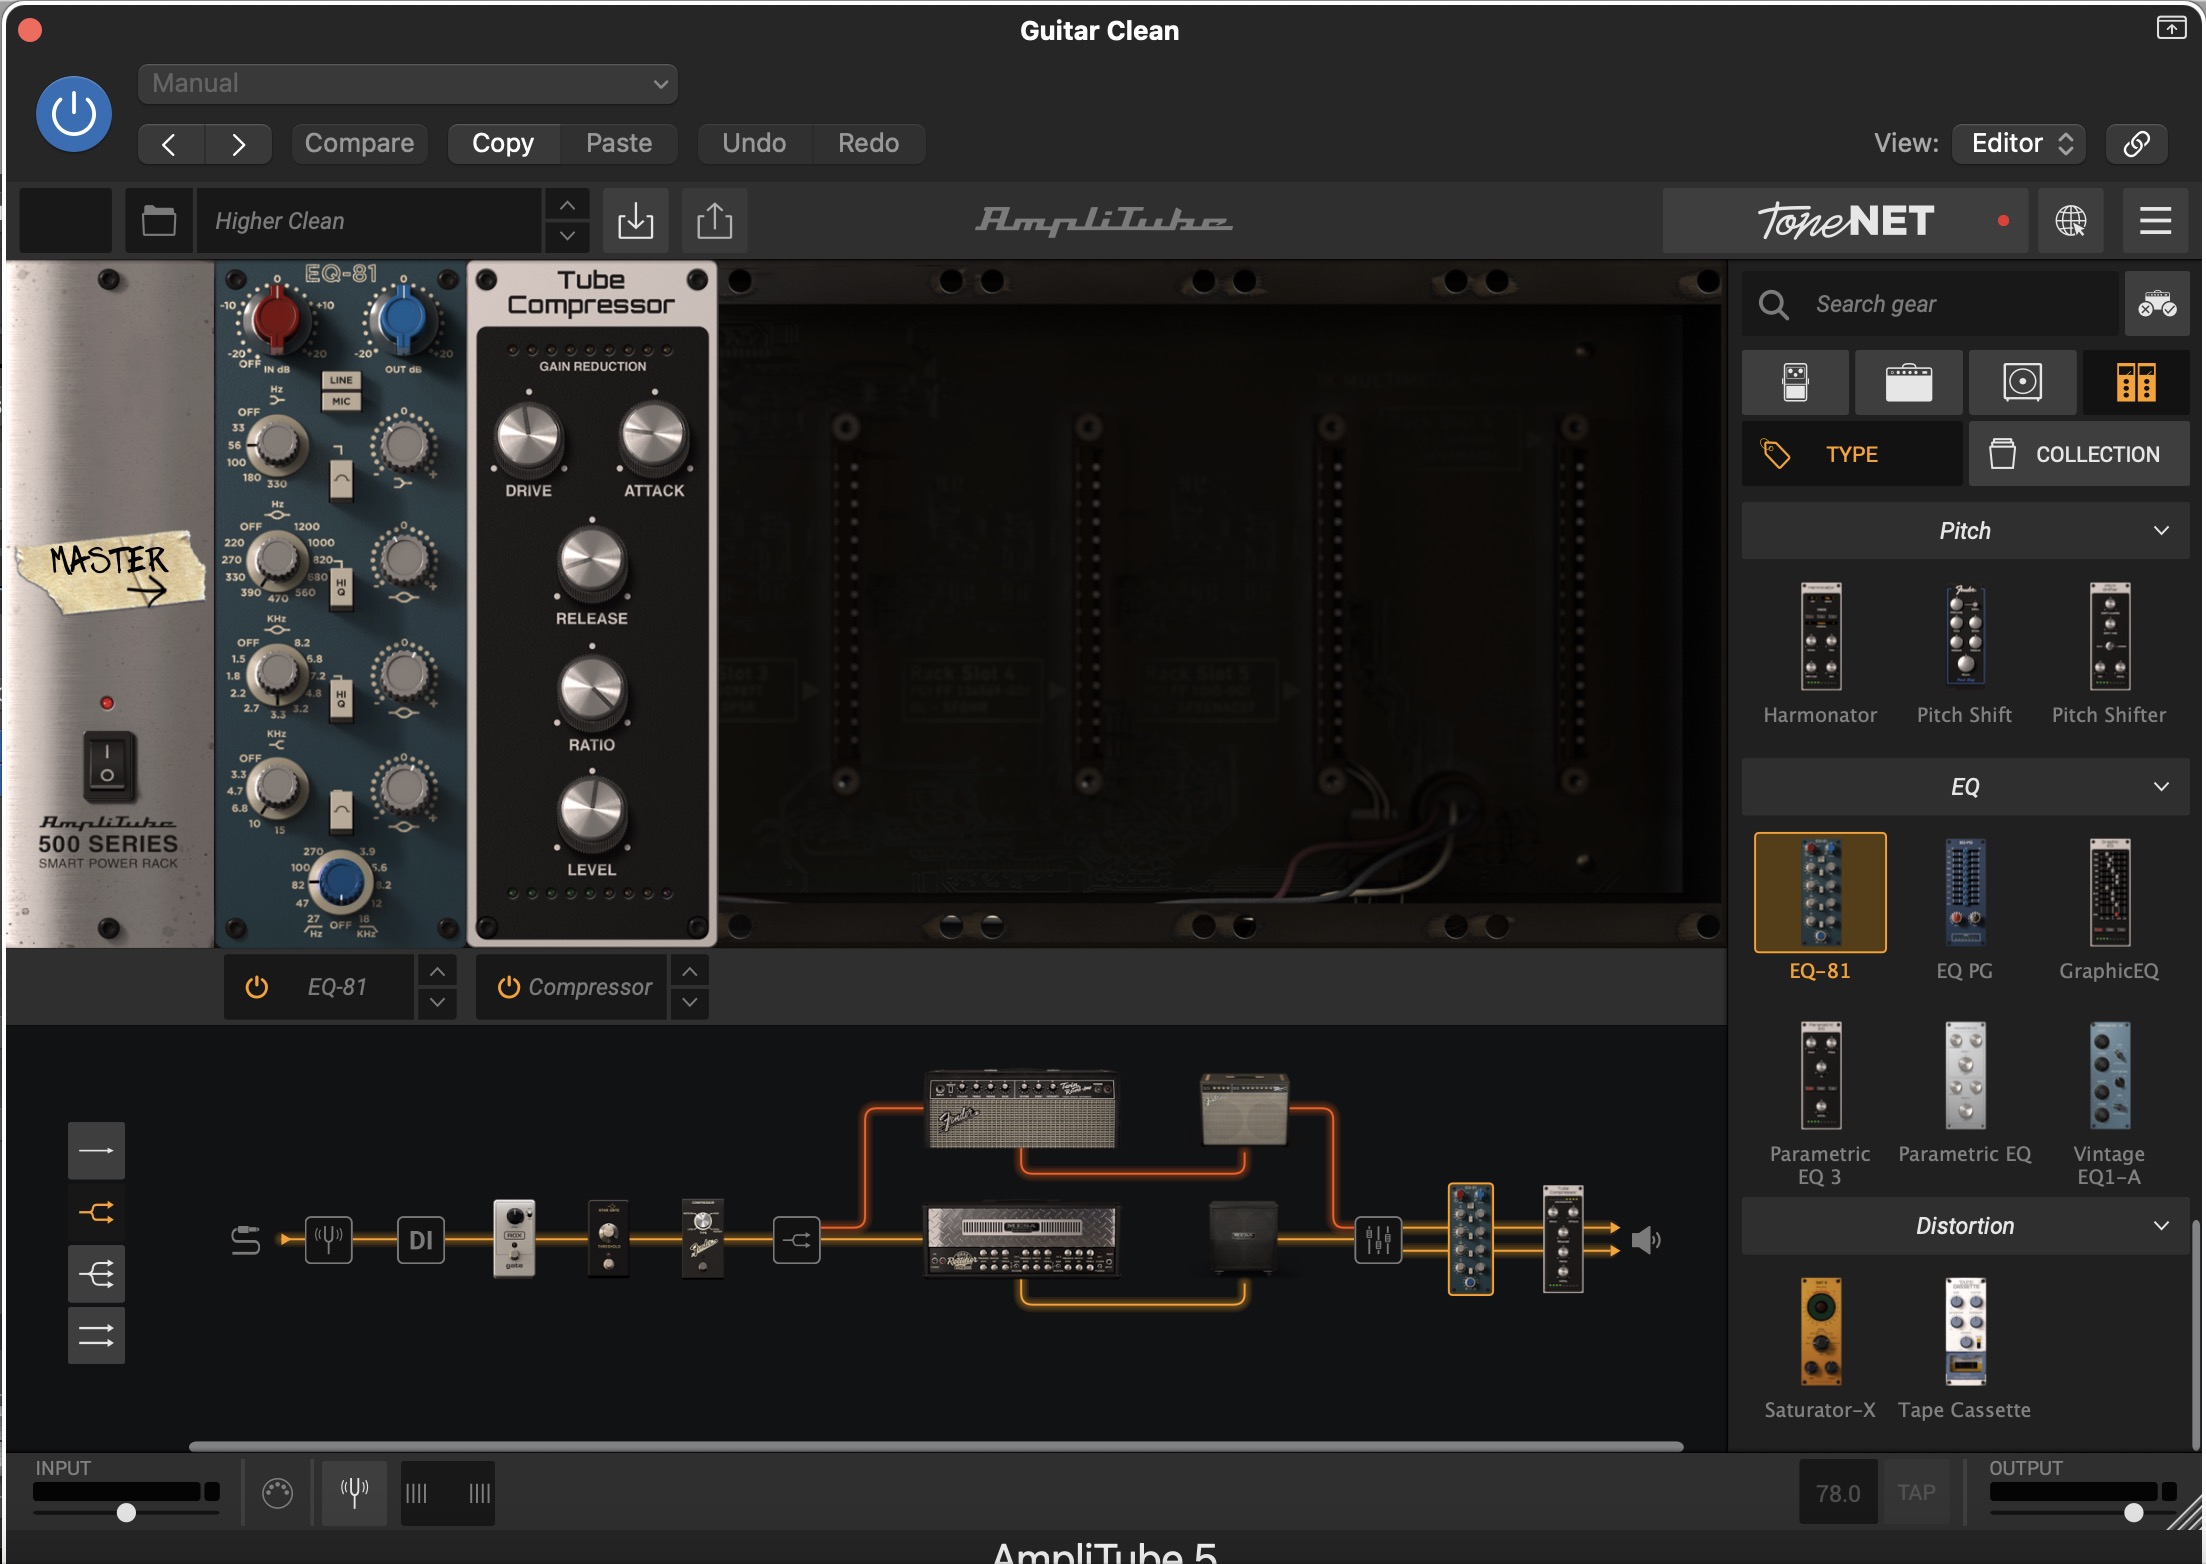
Task: Select the single serial signal routing icon
Action: tap(96, 1151)
